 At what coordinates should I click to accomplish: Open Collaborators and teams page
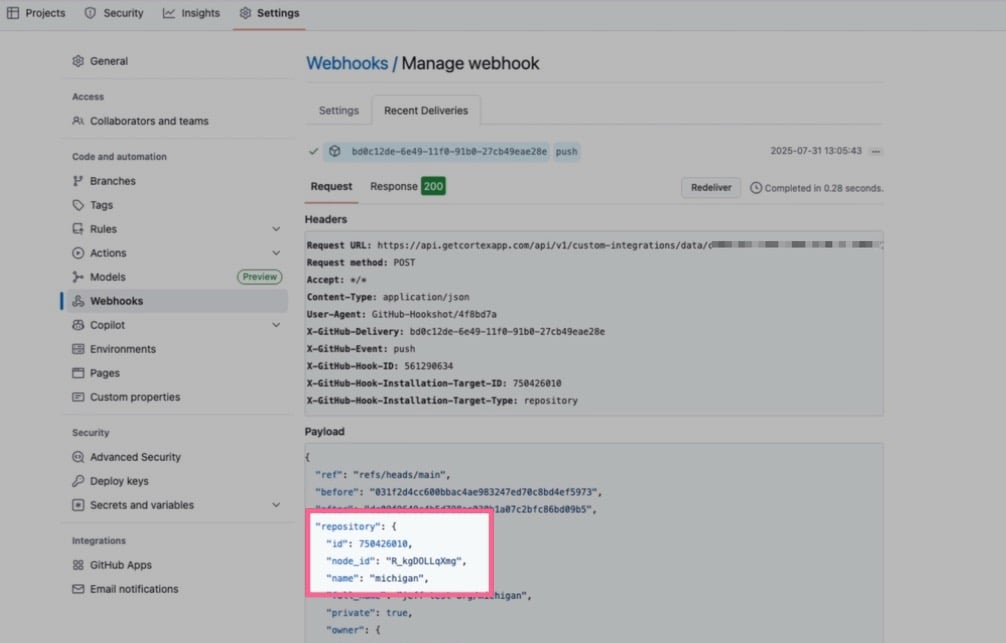tap(149, 121)
